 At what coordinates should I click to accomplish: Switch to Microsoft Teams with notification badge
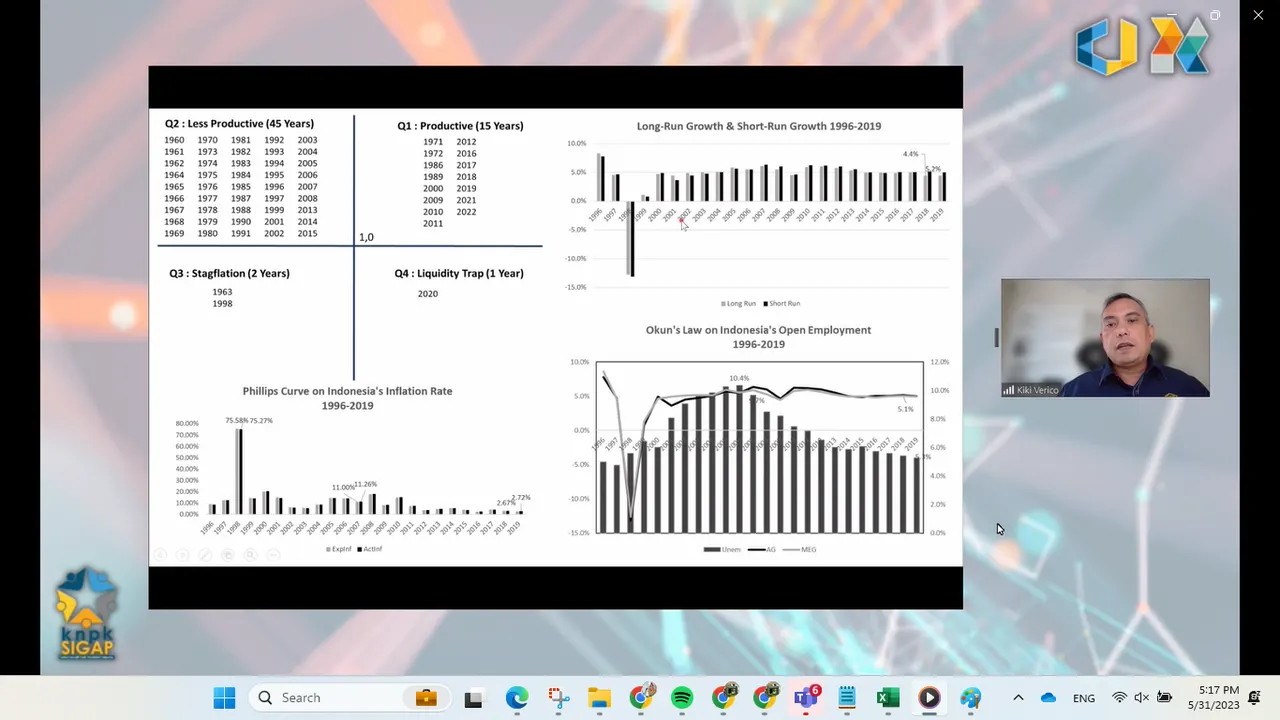tap(806, 698)
